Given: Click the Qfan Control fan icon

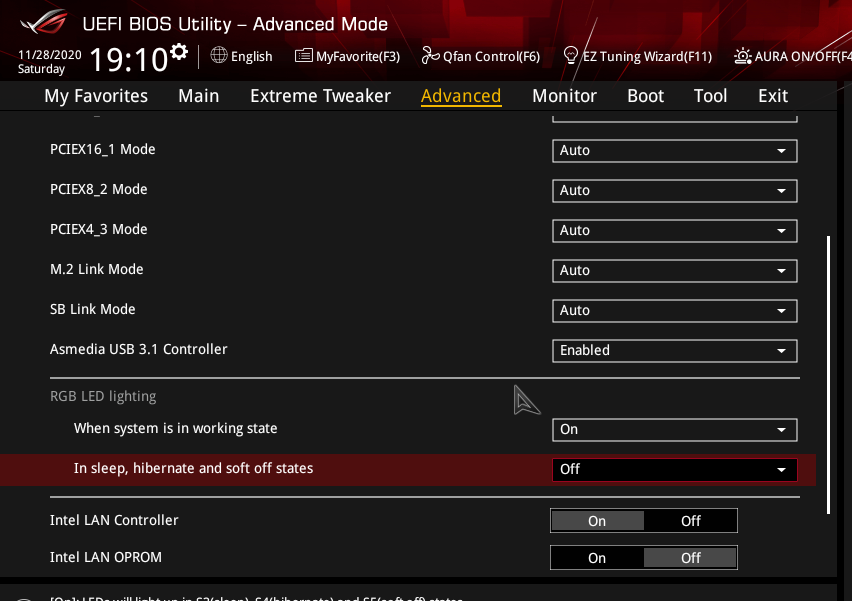Looking at the screenshot, I should [430, 55].
